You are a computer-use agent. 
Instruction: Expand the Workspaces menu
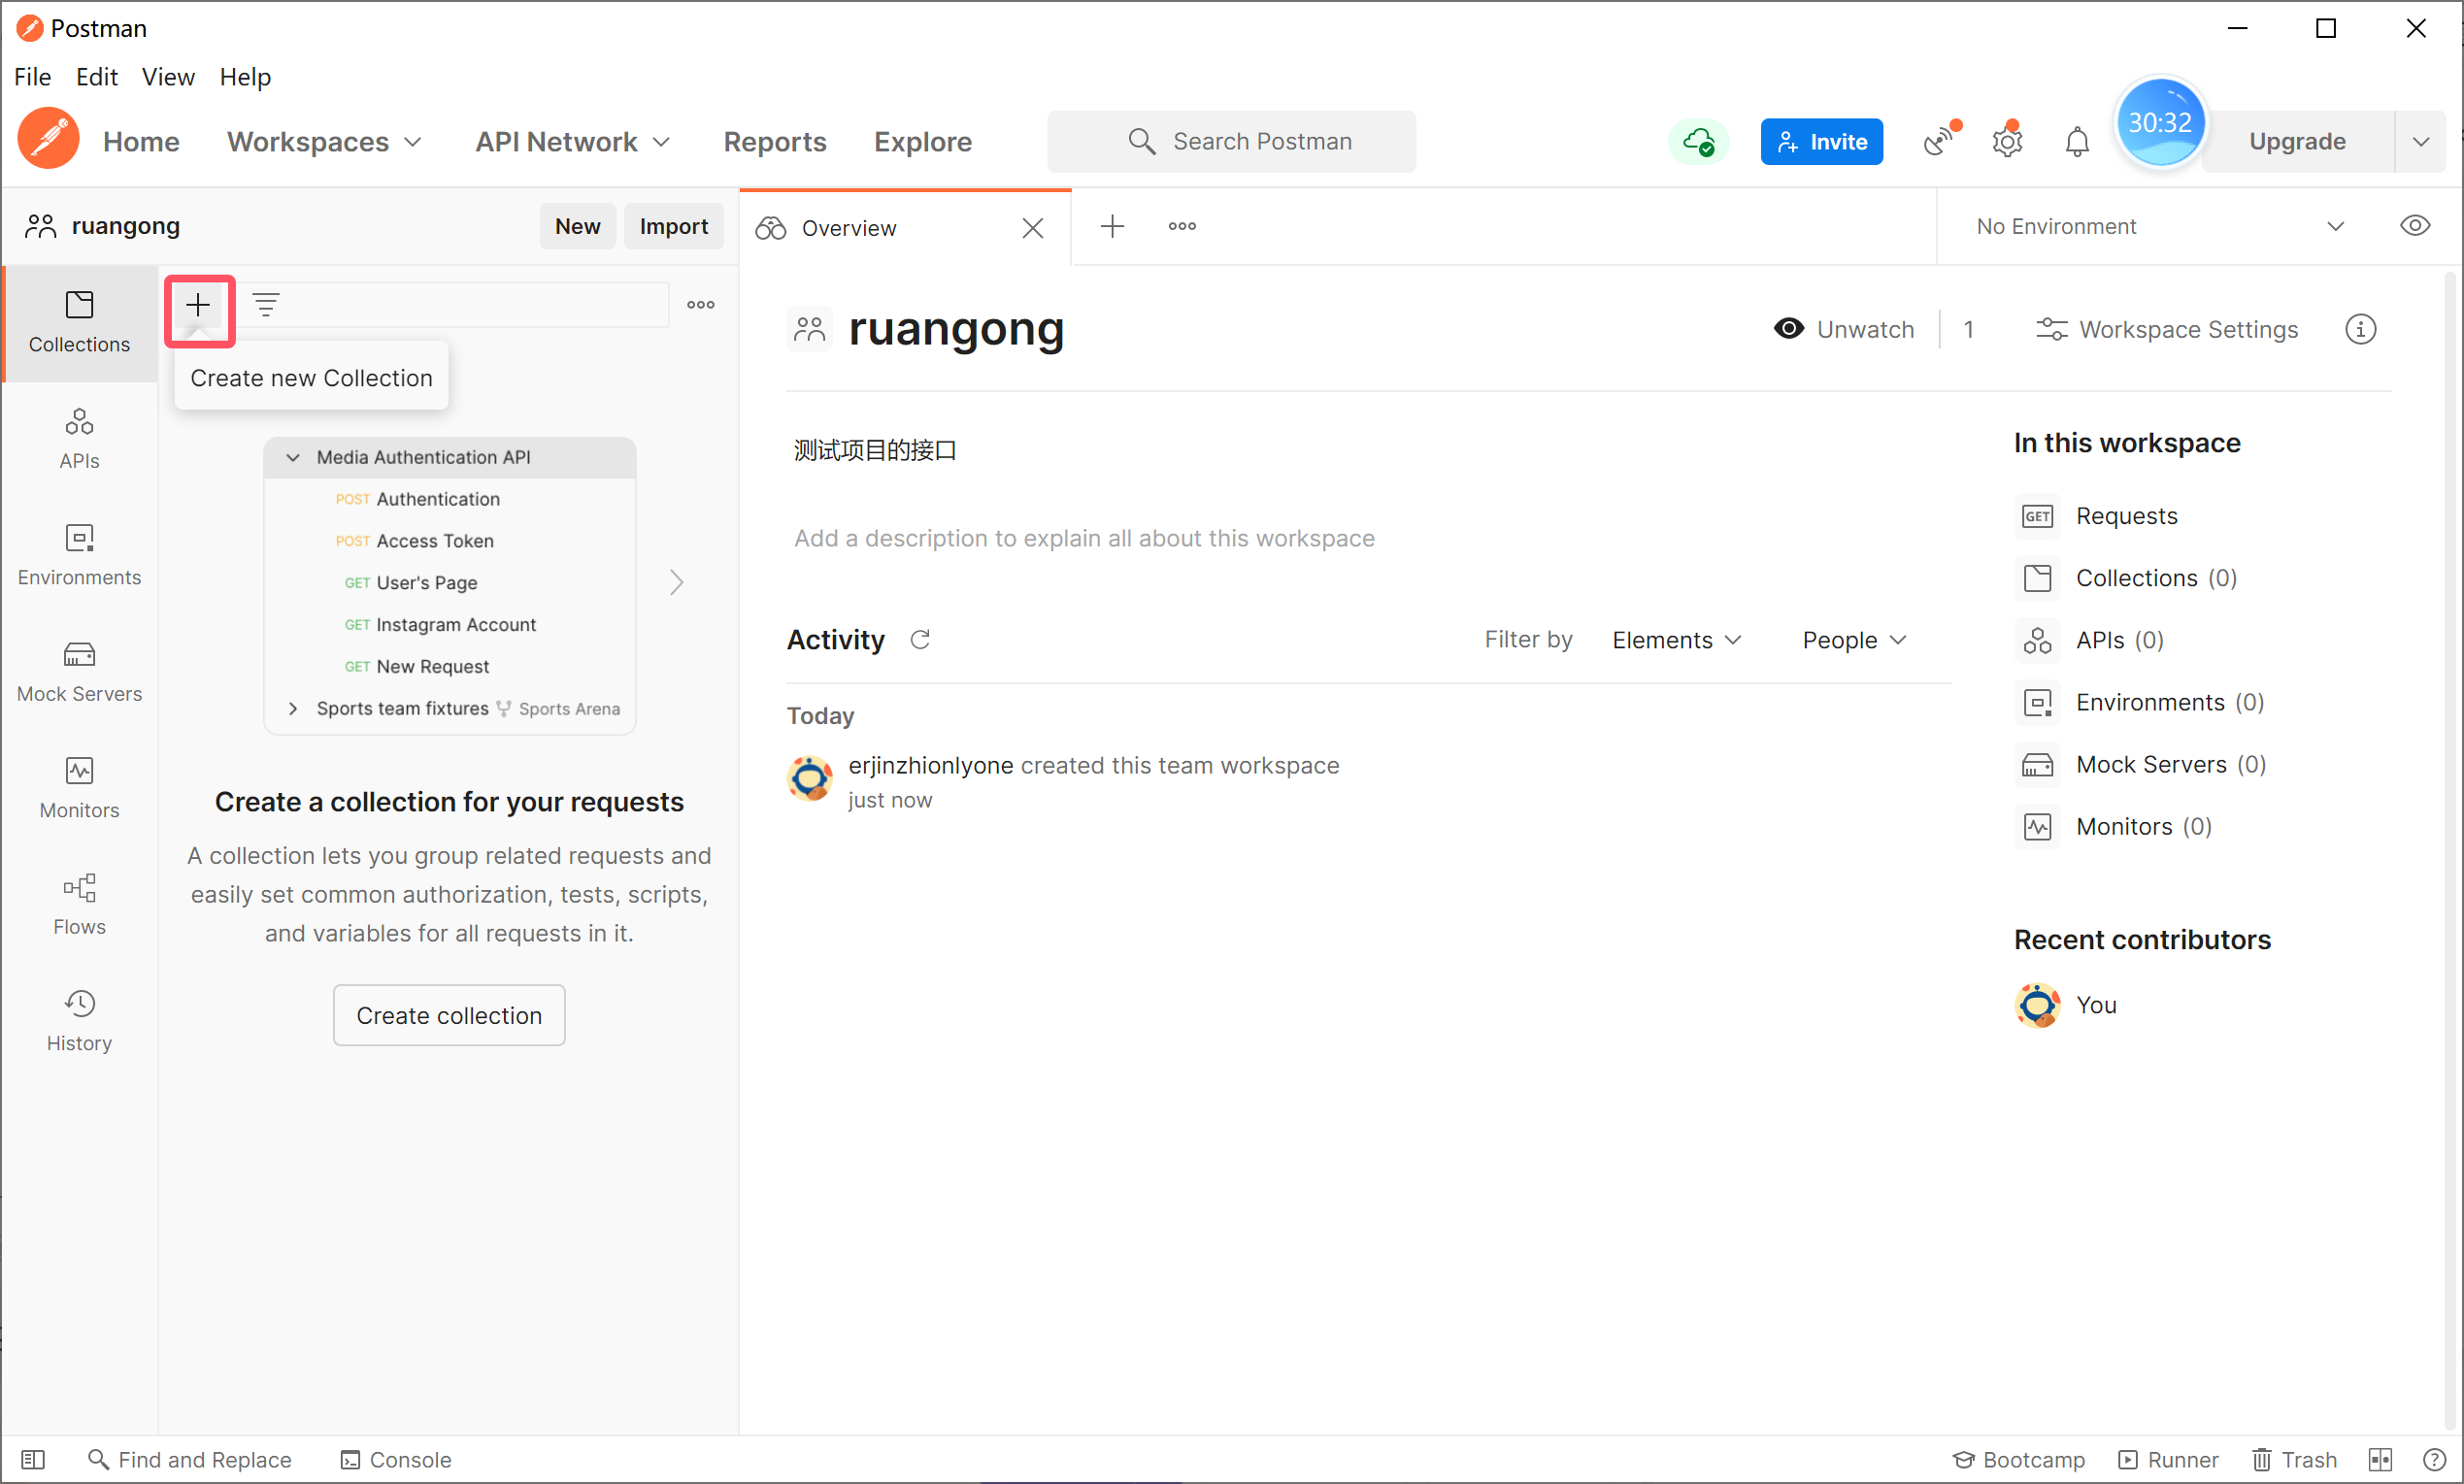(324, 142)
